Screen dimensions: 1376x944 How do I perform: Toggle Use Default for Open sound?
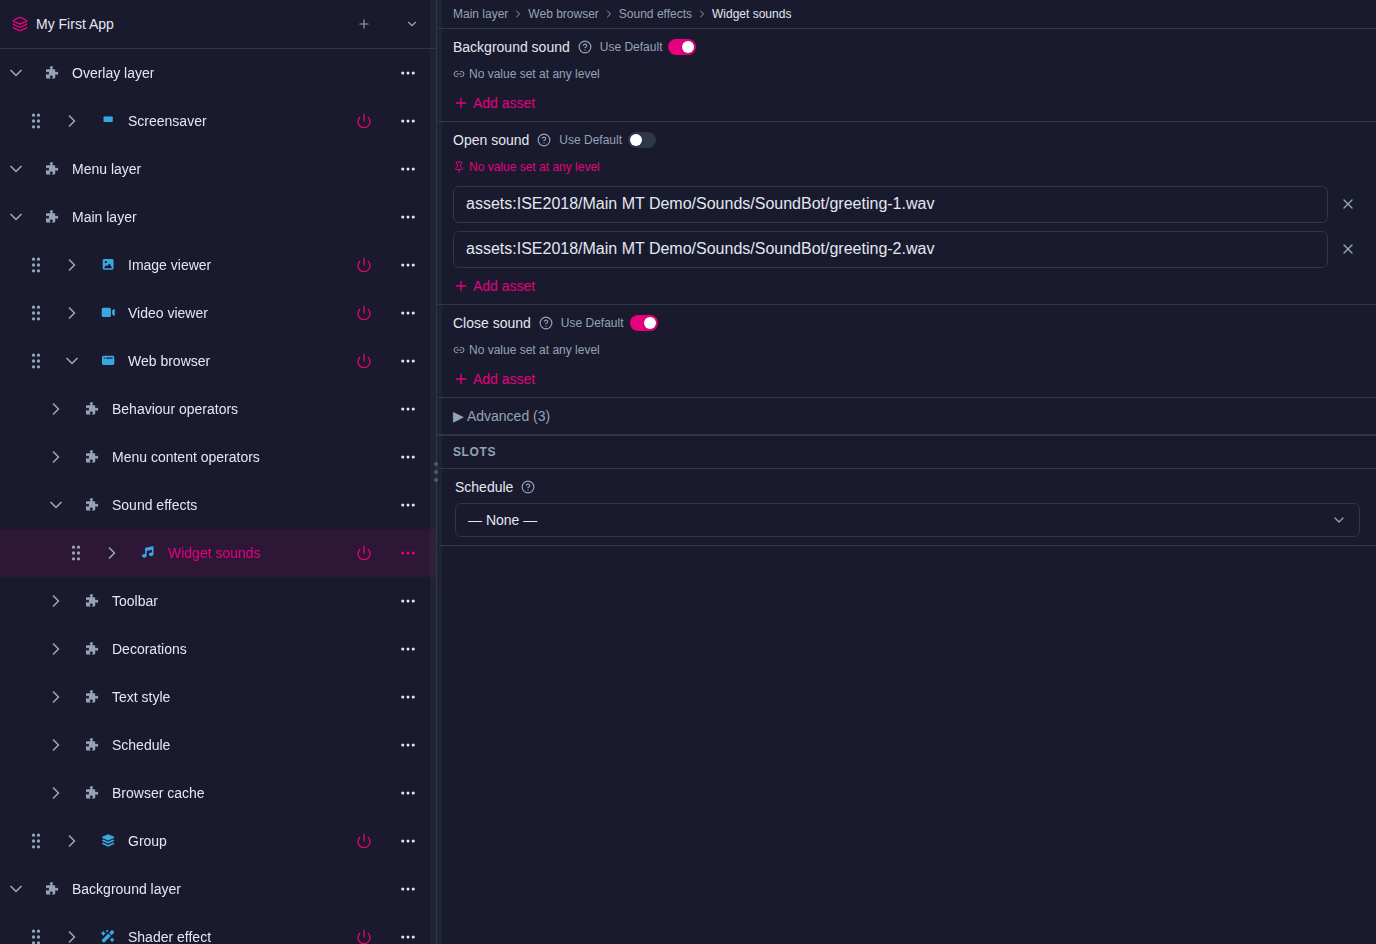pyautogui.click(x=642, y=140)
